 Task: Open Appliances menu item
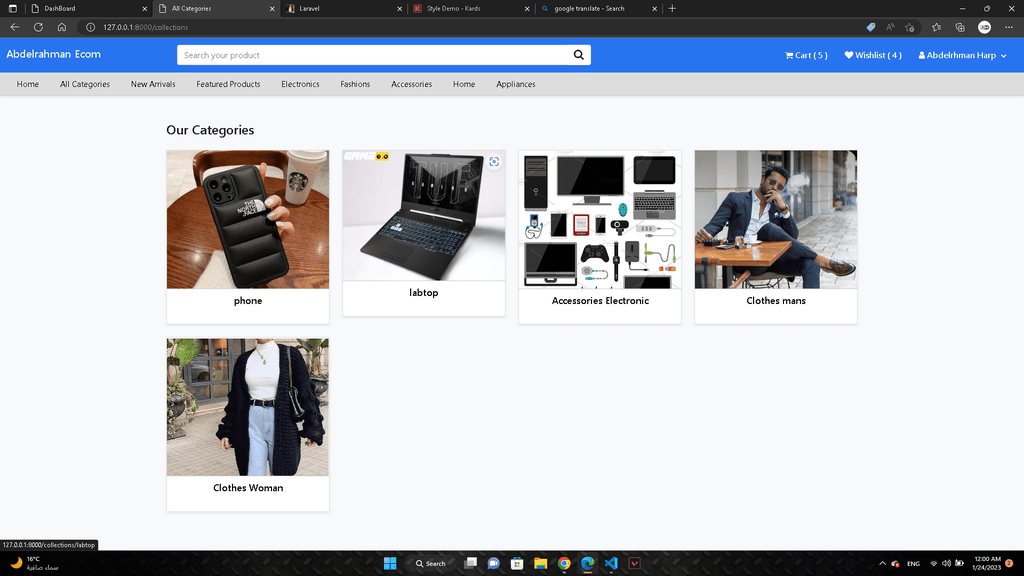515,84
